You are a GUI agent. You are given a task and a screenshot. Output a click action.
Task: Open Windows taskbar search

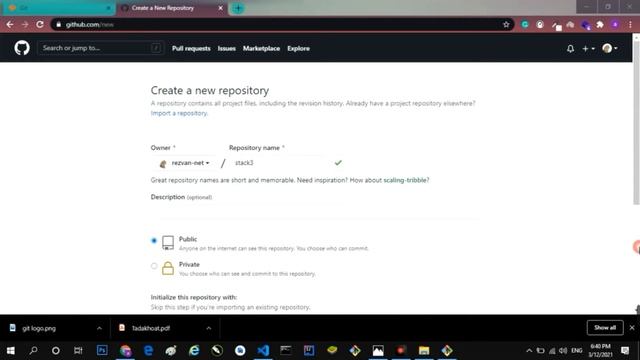pyautogui.click(x=33, y=350)
